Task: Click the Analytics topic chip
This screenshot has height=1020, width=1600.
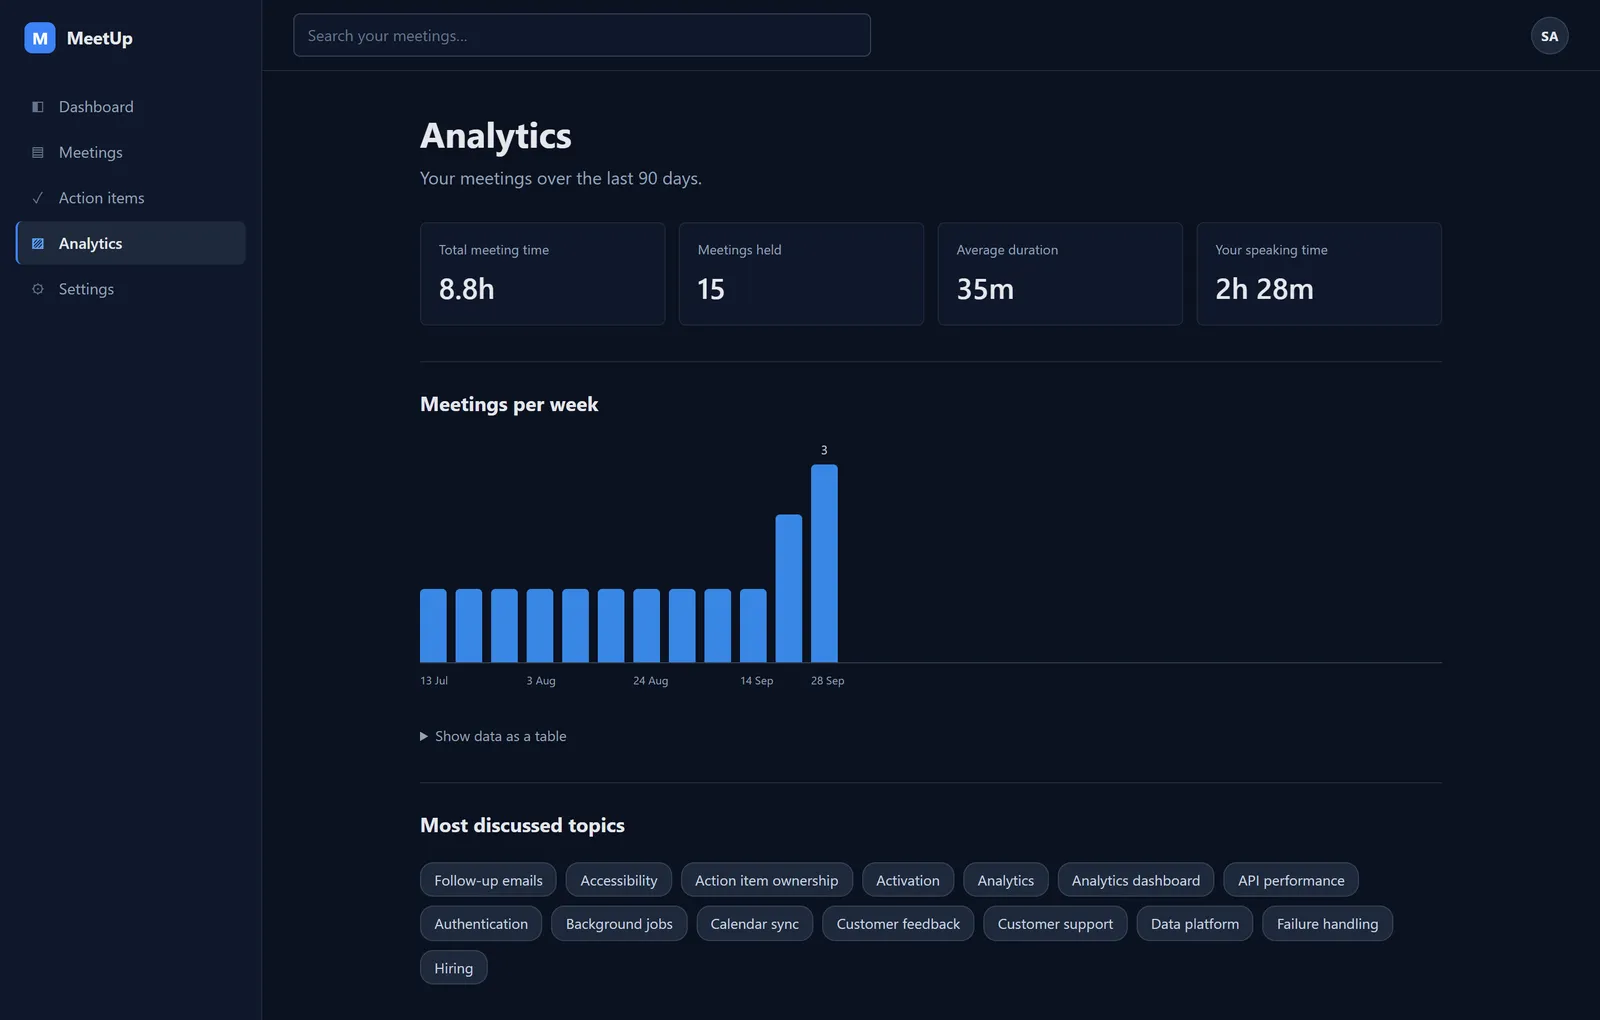Action: click(1006, 880)
